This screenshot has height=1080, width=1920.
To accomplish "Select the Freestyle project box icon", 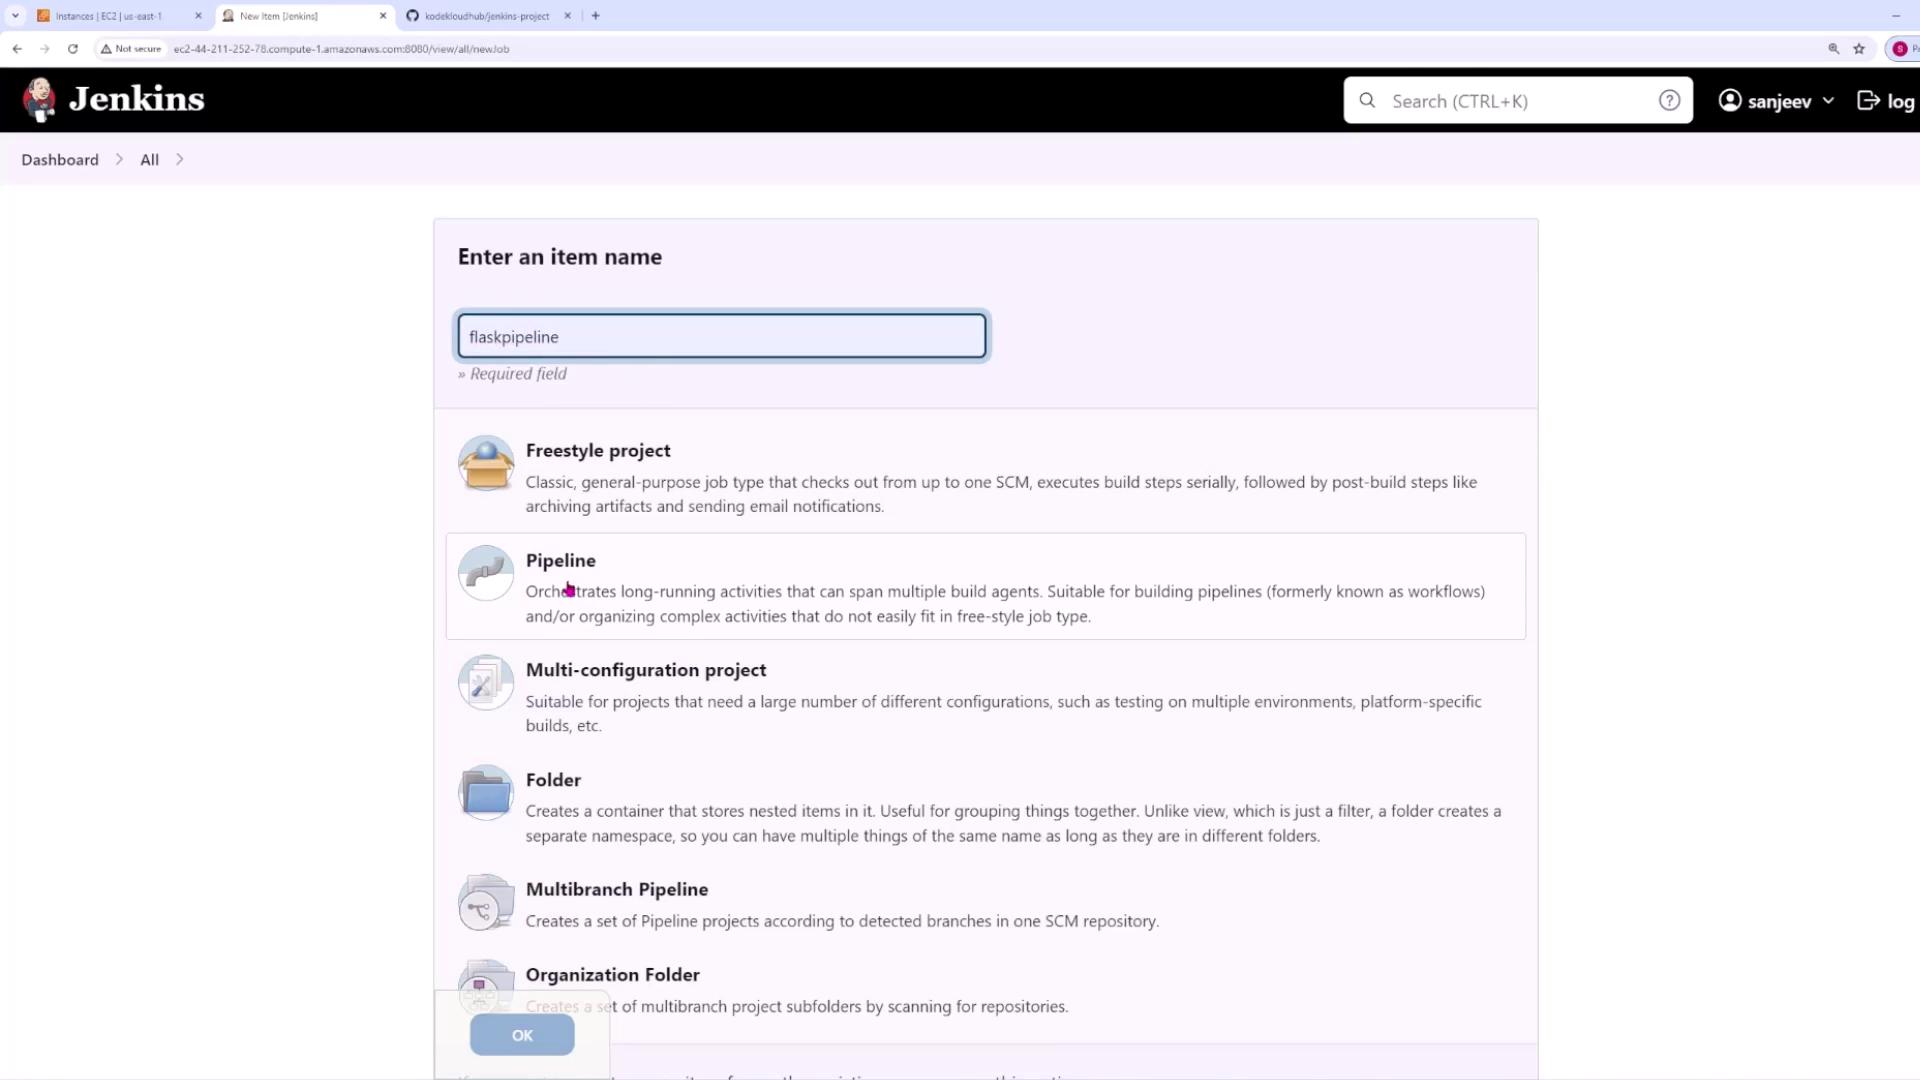I will 486,463.
